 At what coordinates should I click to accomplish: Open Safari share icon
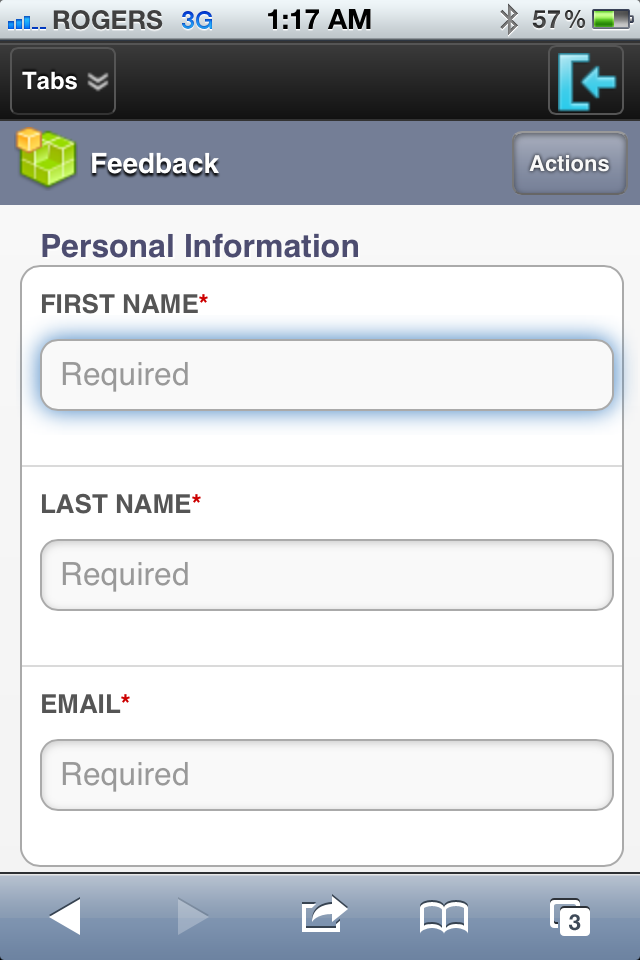324,914
